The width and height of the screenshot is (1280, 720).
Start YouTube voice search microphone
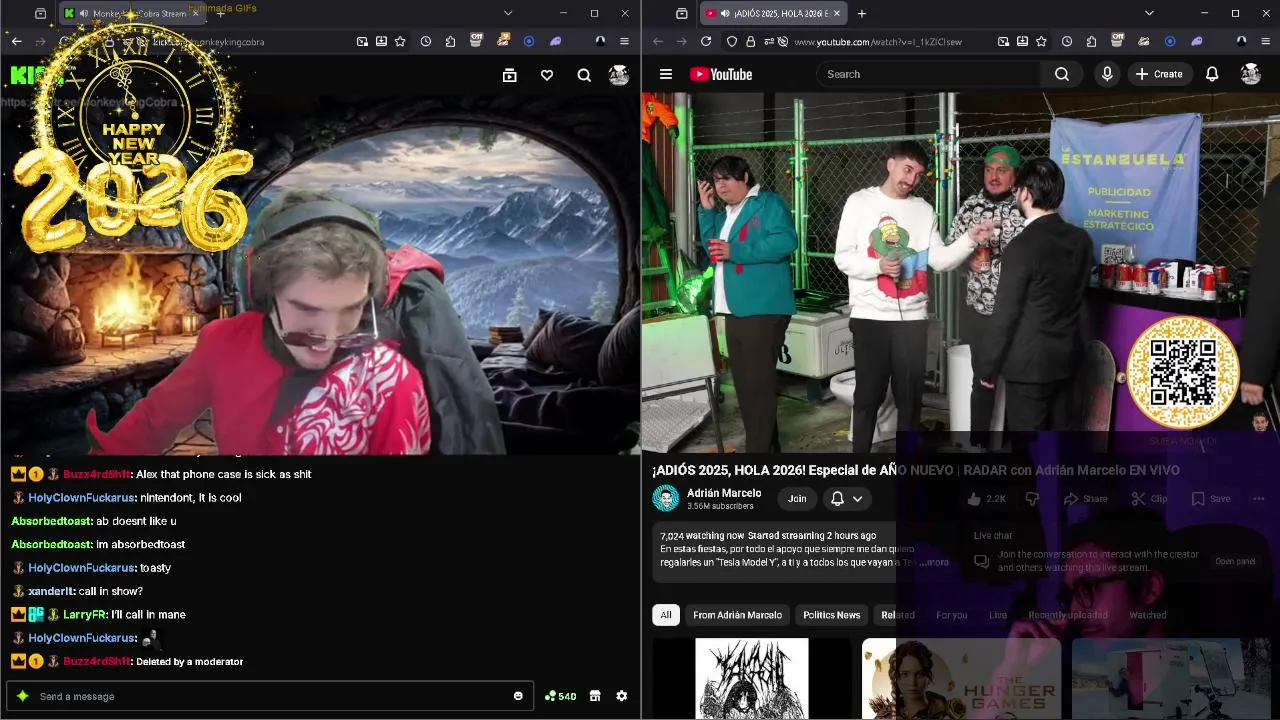click(x=1107, y=74)
